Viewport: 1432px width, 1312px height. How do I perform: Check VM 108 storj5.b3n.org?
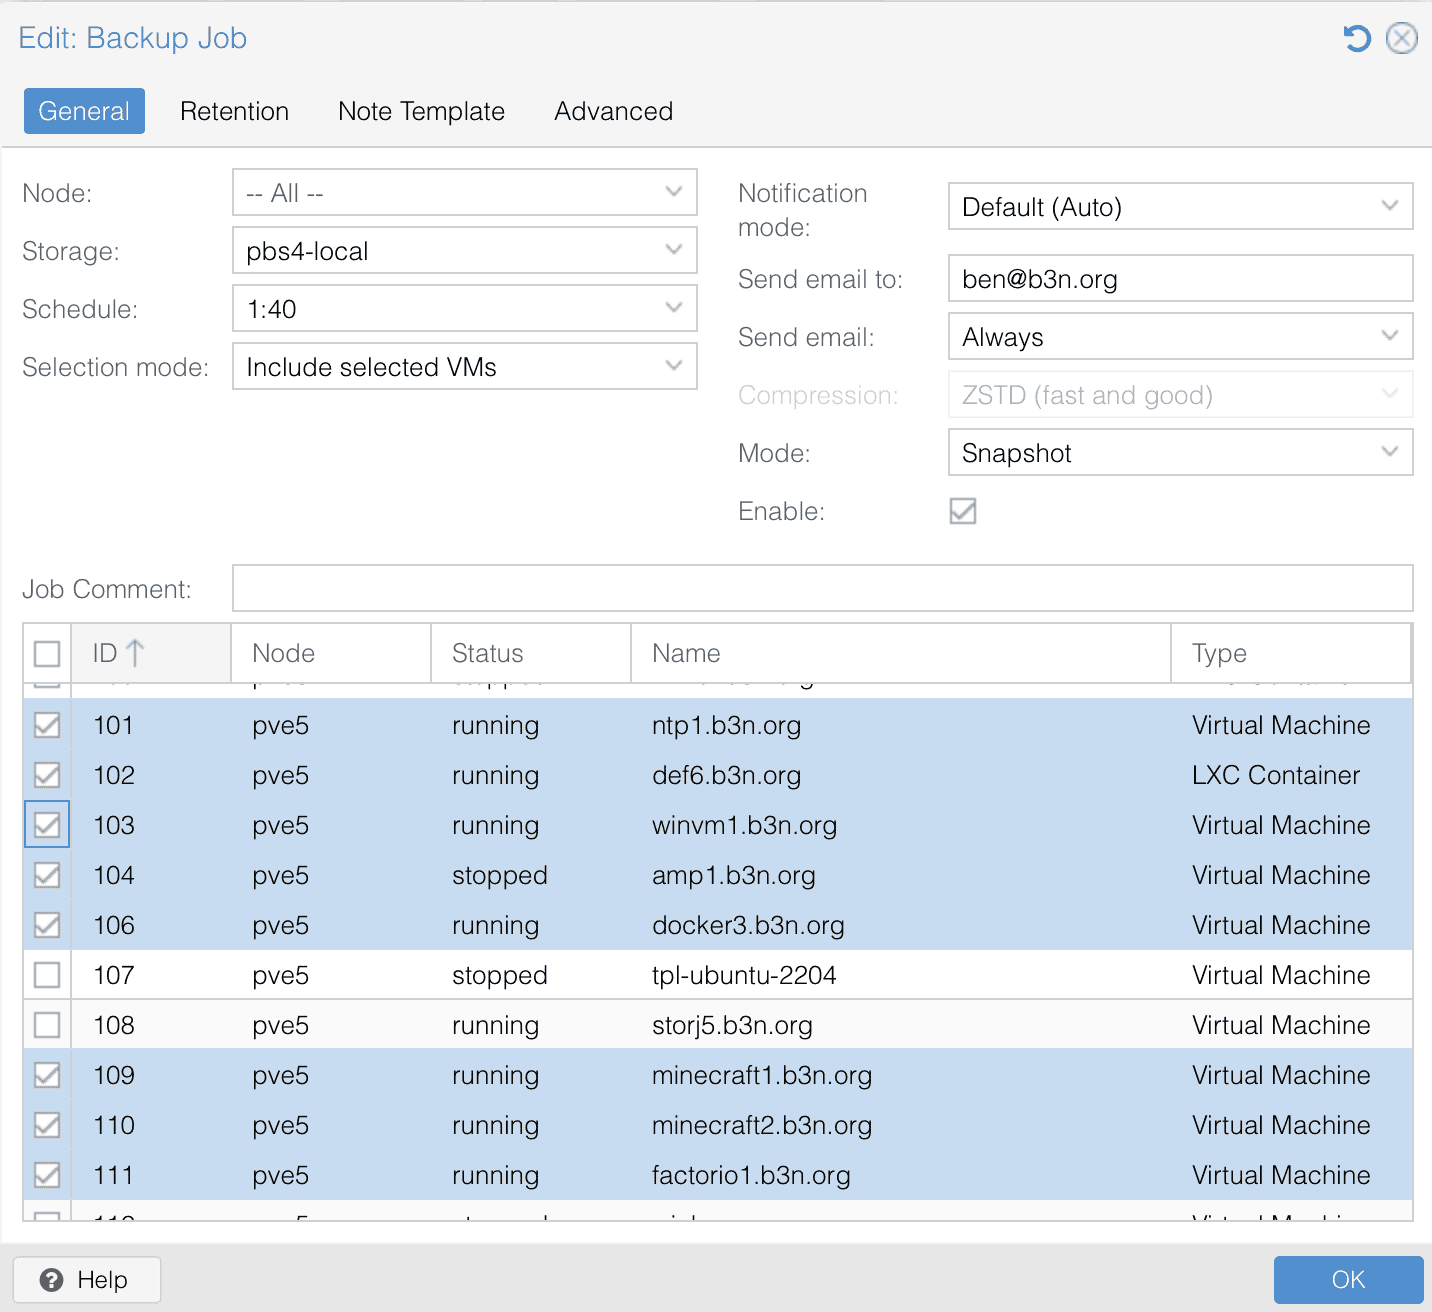tap(47, 1025)
